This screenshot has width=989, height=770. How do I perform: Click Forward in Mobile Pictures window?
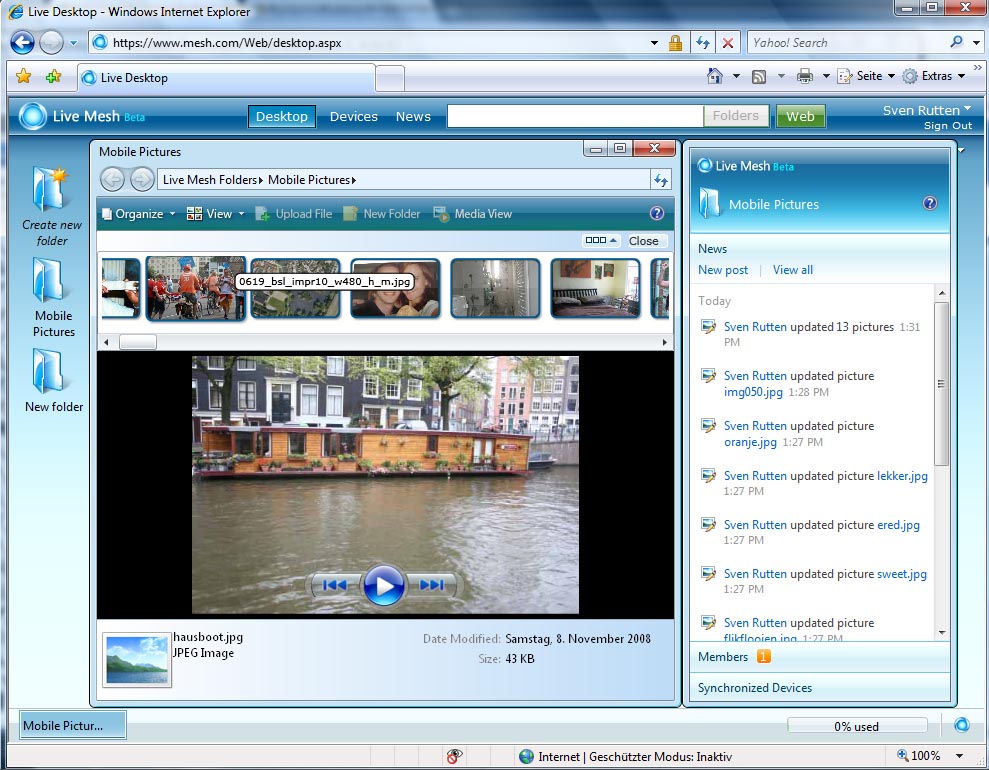142,180
